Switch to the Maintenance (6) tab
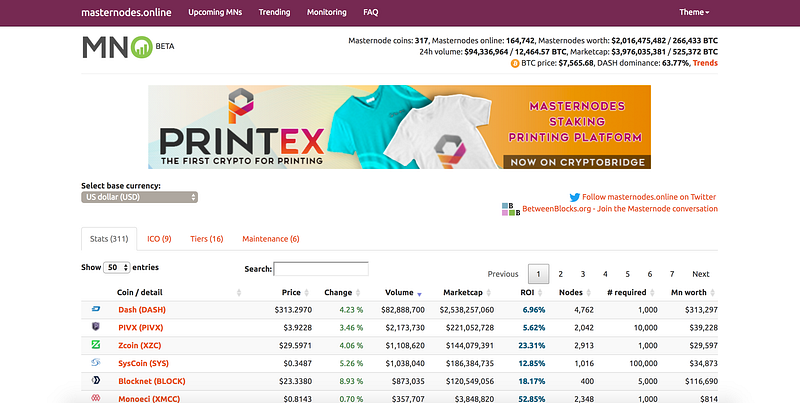800x403 pixels. pyautogui.click(x=271, y=239)
